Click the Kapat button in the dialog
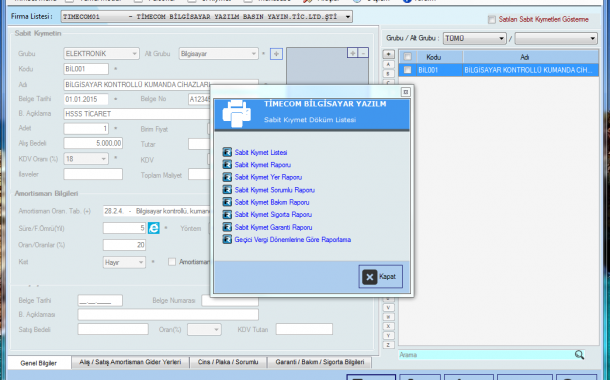This screenshot has width=610, height=380. pyautogui.click(x=380, y=277)
